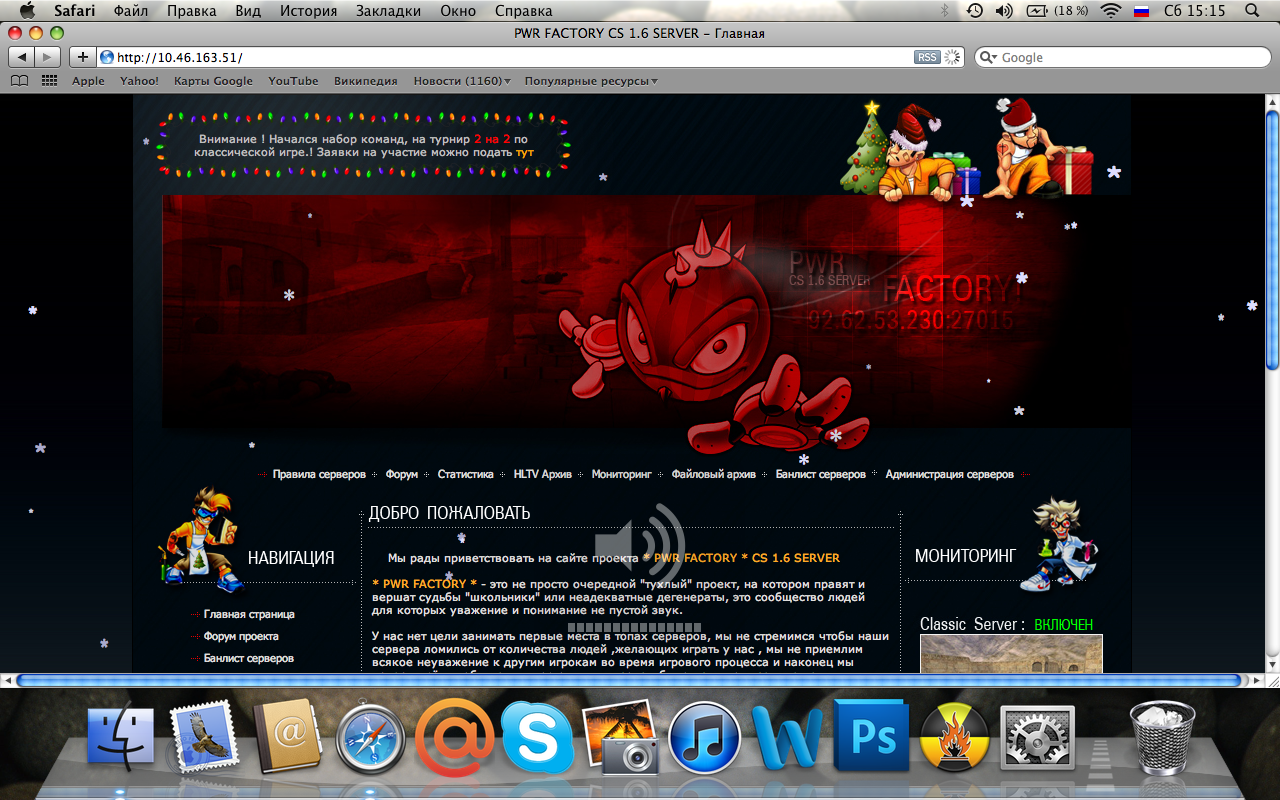1280x800 pixels.
Task: Open iTunes from the dock
Action: [704, 738]
